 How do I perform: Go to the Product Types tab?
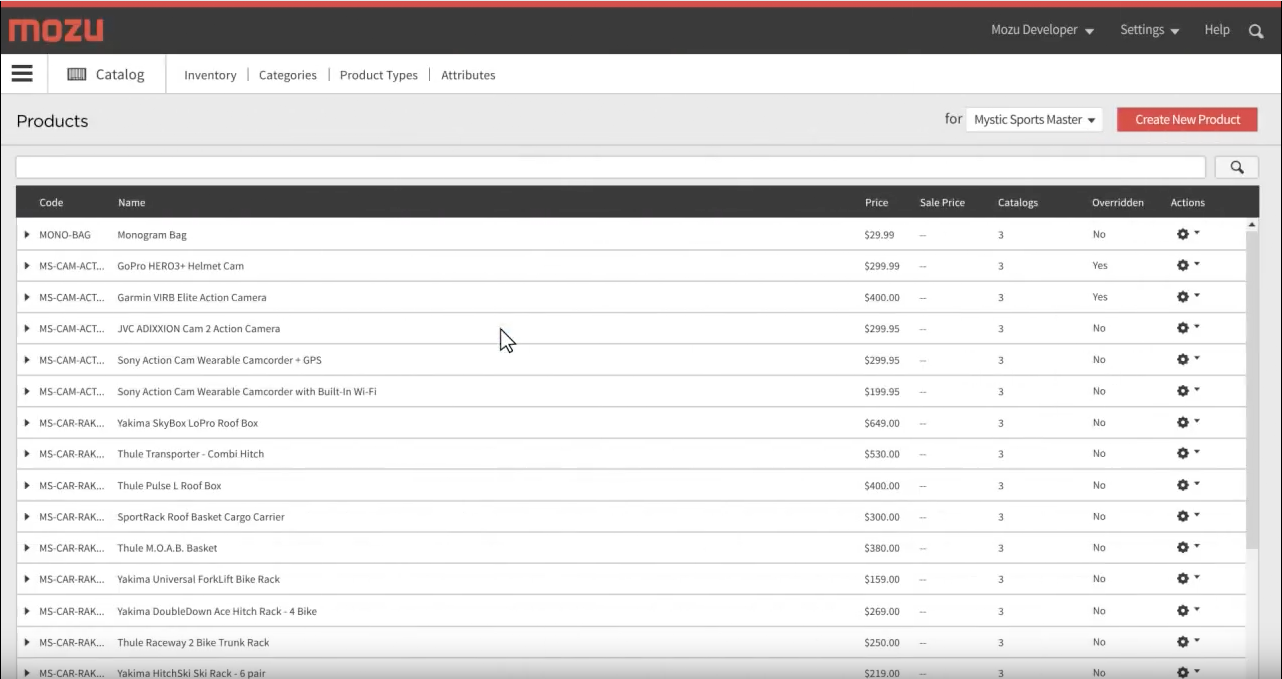pyautogui.click(x=379, y=75)
